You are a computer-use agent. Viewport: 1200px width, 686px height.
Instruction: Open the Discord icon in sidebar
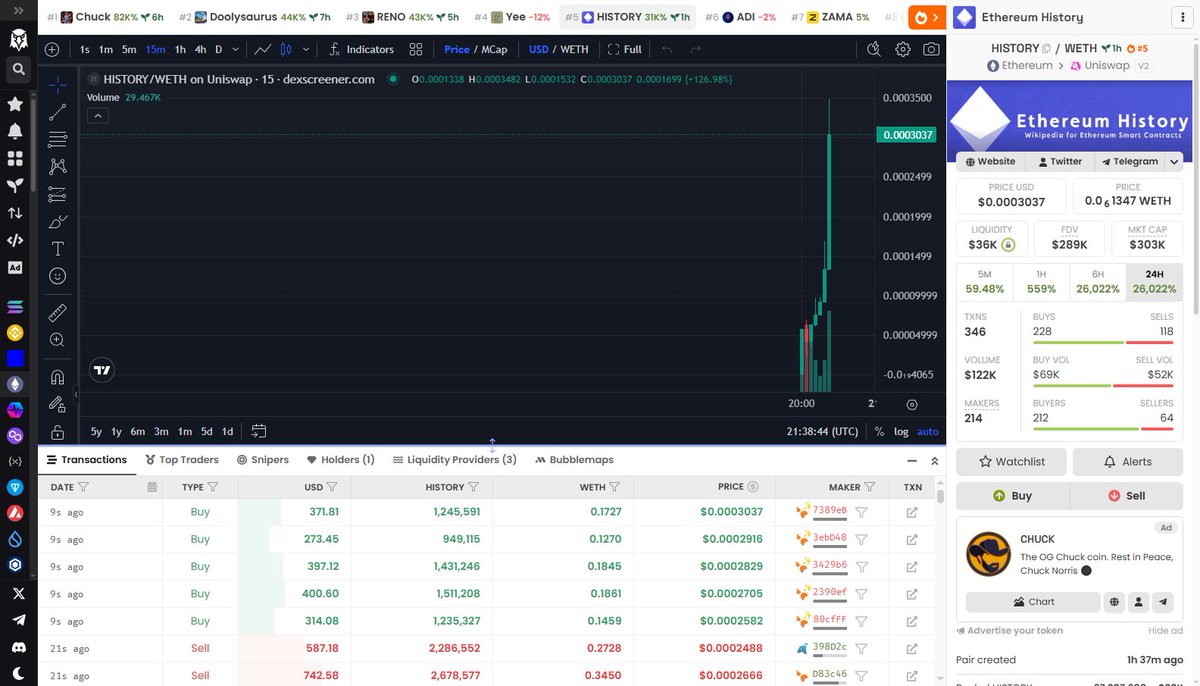[x=17, y=647]
